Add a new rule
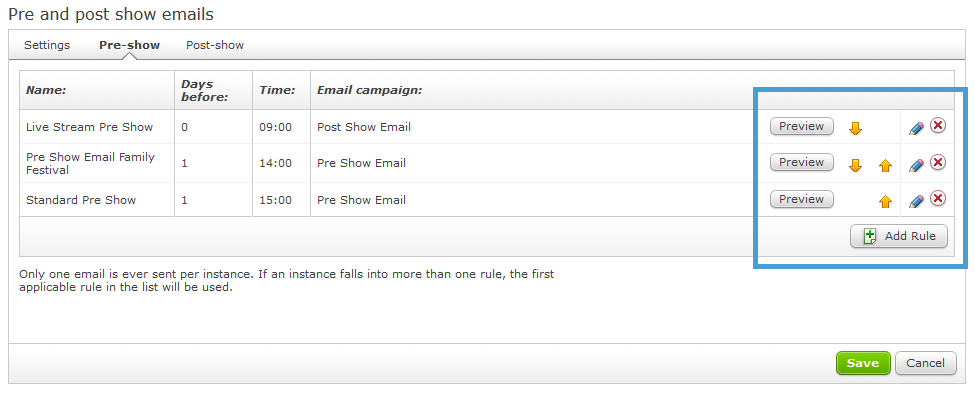This screenshot has width=975, height=396. [899, 236]
